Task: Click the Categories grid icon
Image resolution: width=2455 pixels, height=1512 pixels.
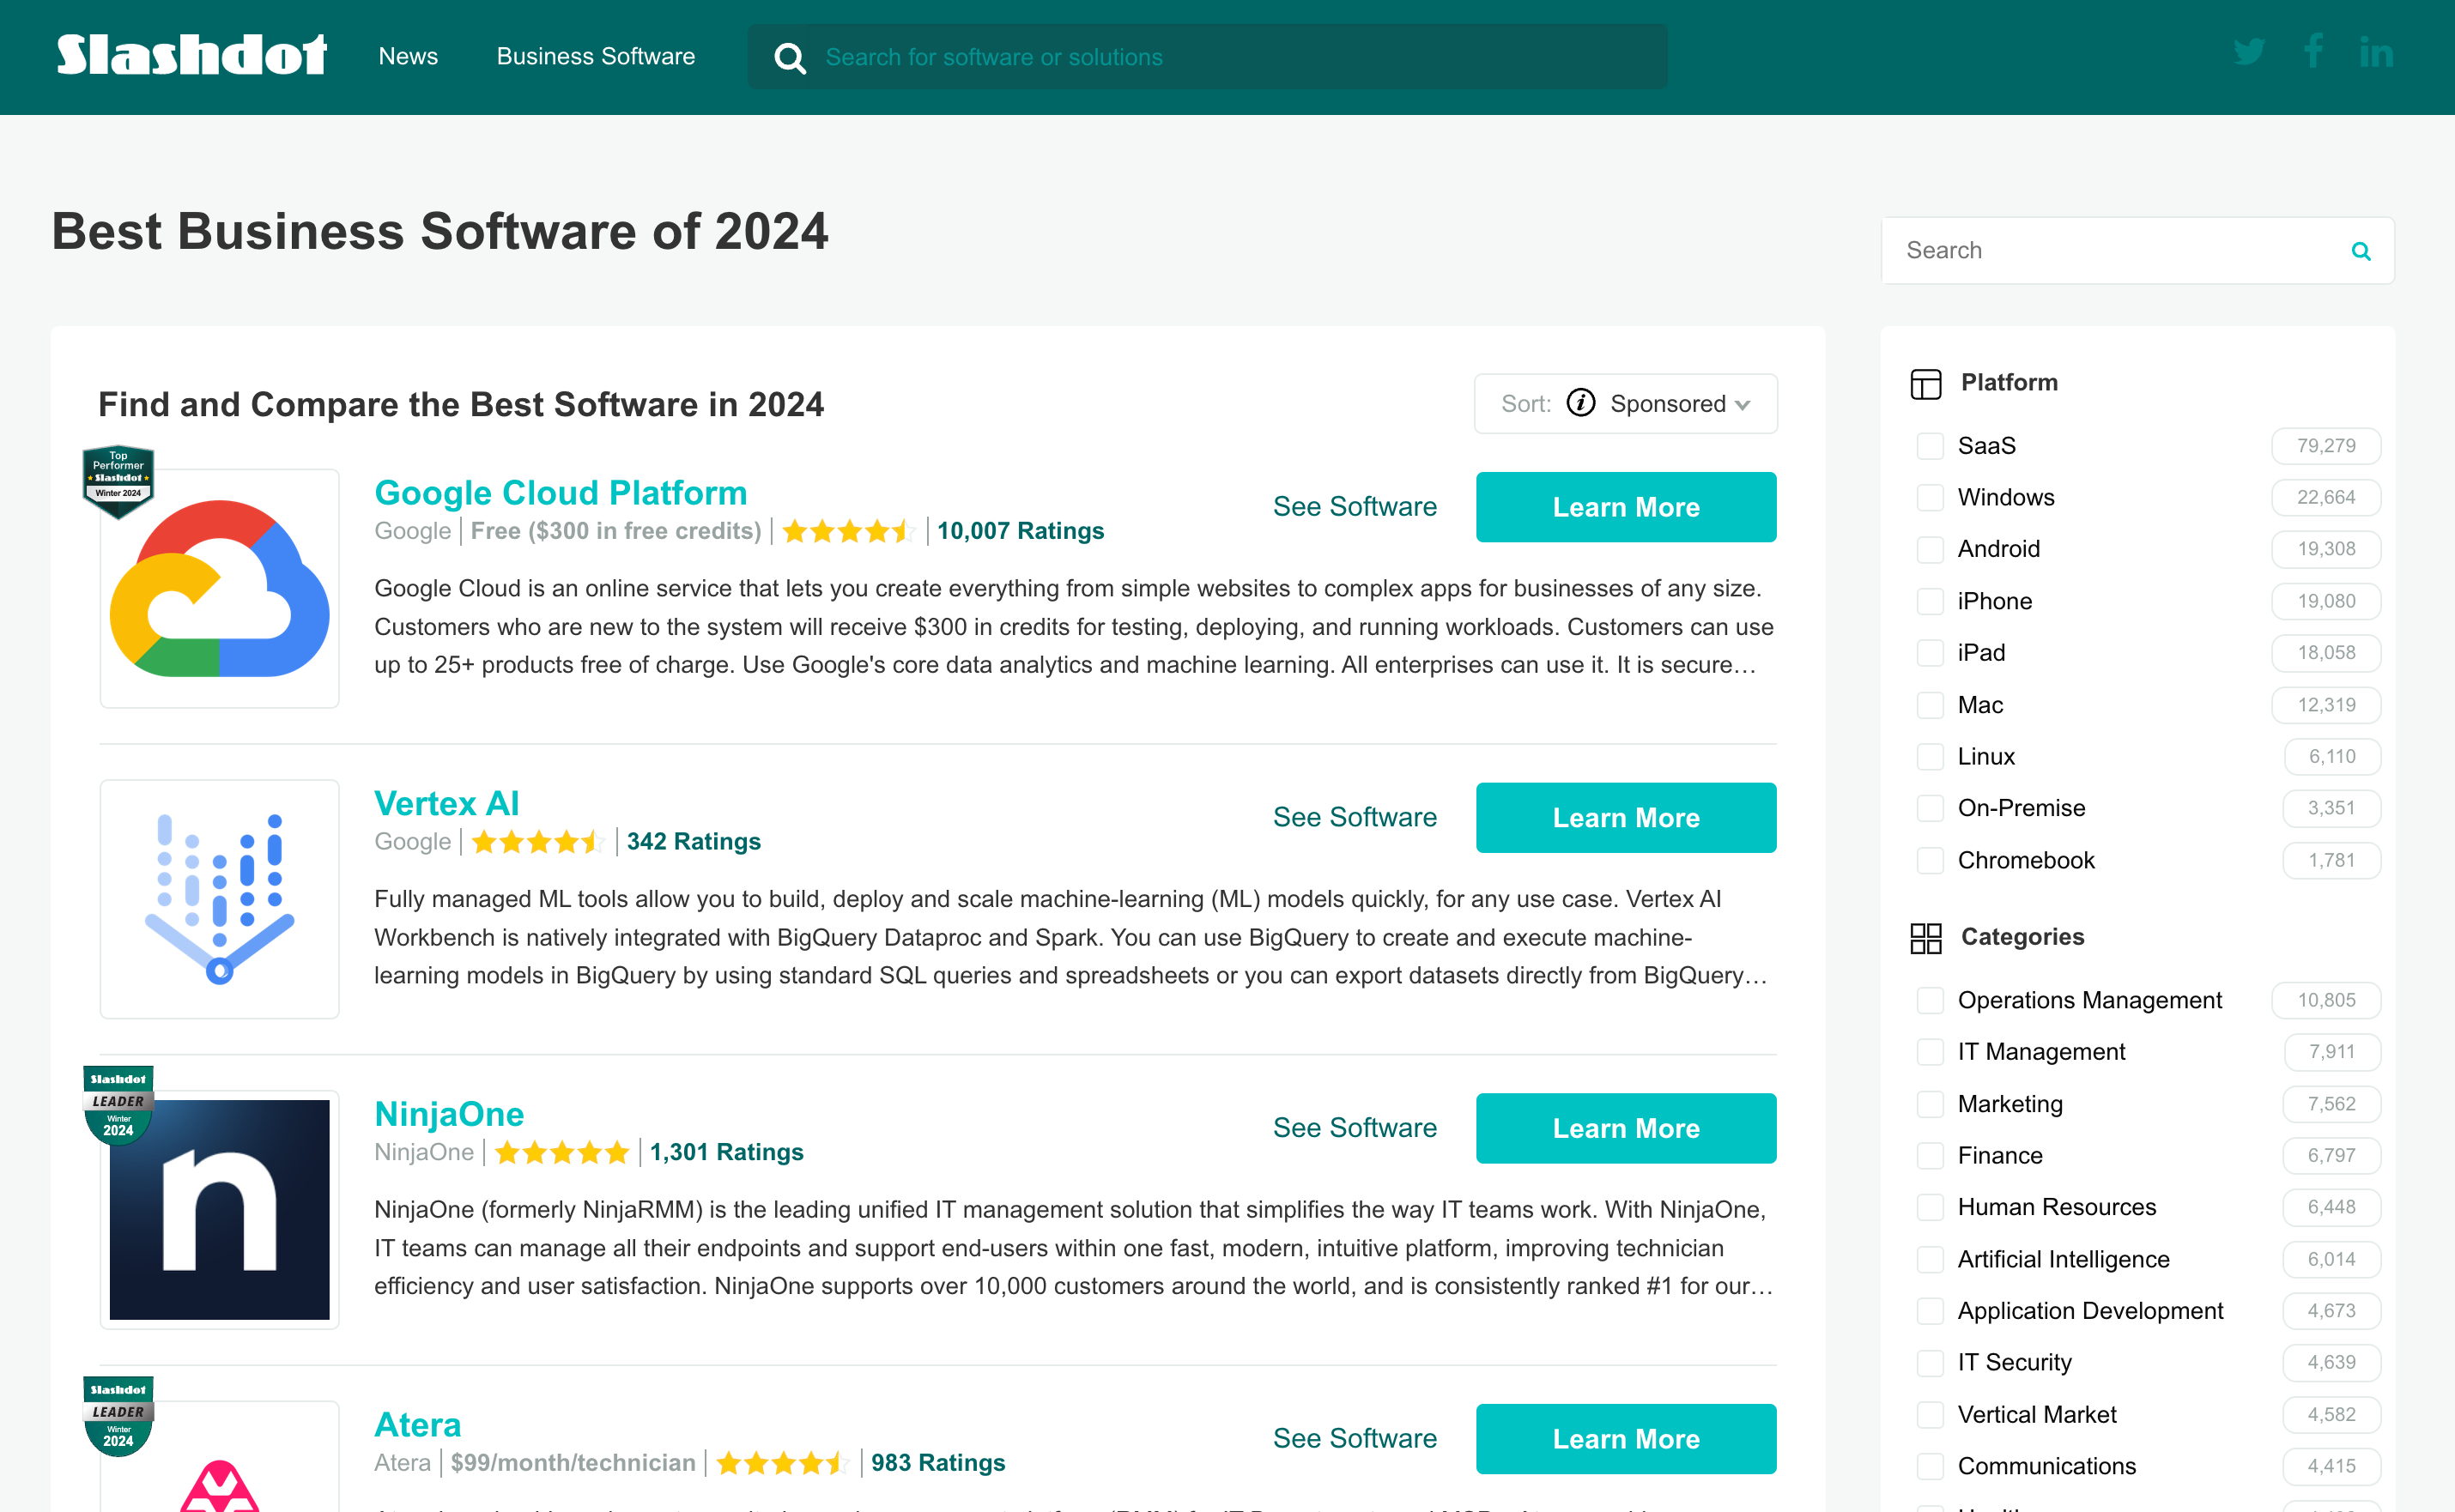Action: coord(1926,937)
